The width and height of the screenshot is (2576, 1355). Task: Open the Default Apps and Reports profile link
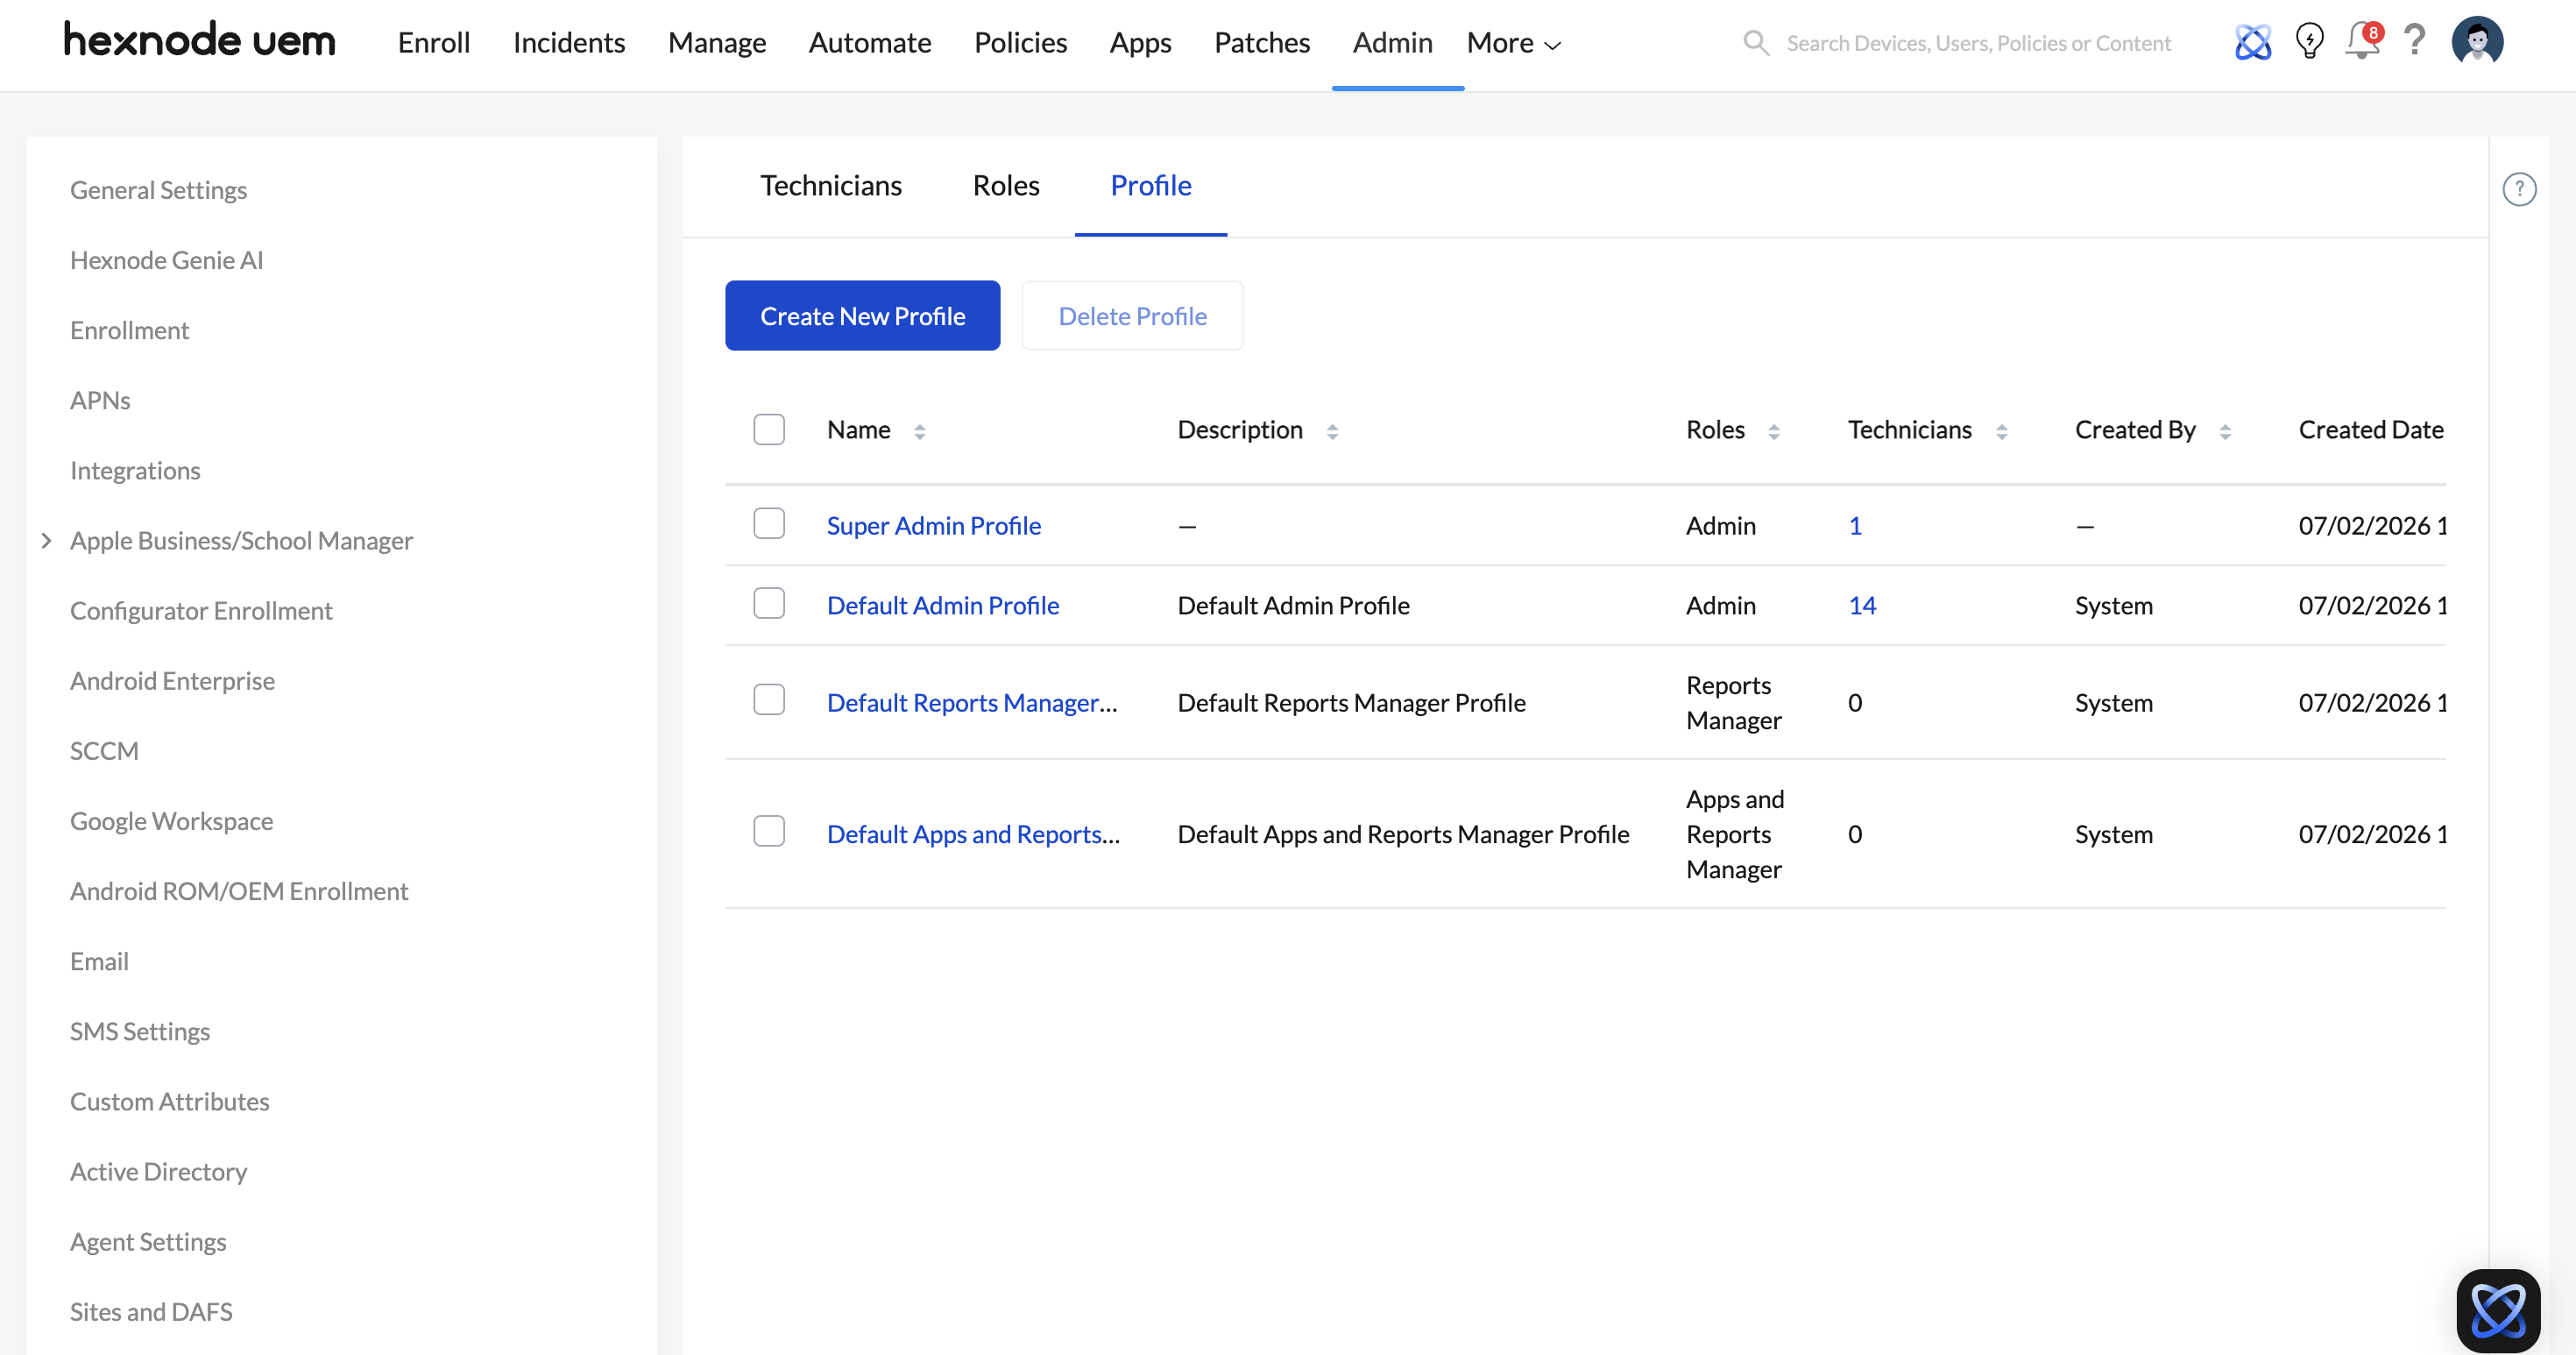(973, 834)
